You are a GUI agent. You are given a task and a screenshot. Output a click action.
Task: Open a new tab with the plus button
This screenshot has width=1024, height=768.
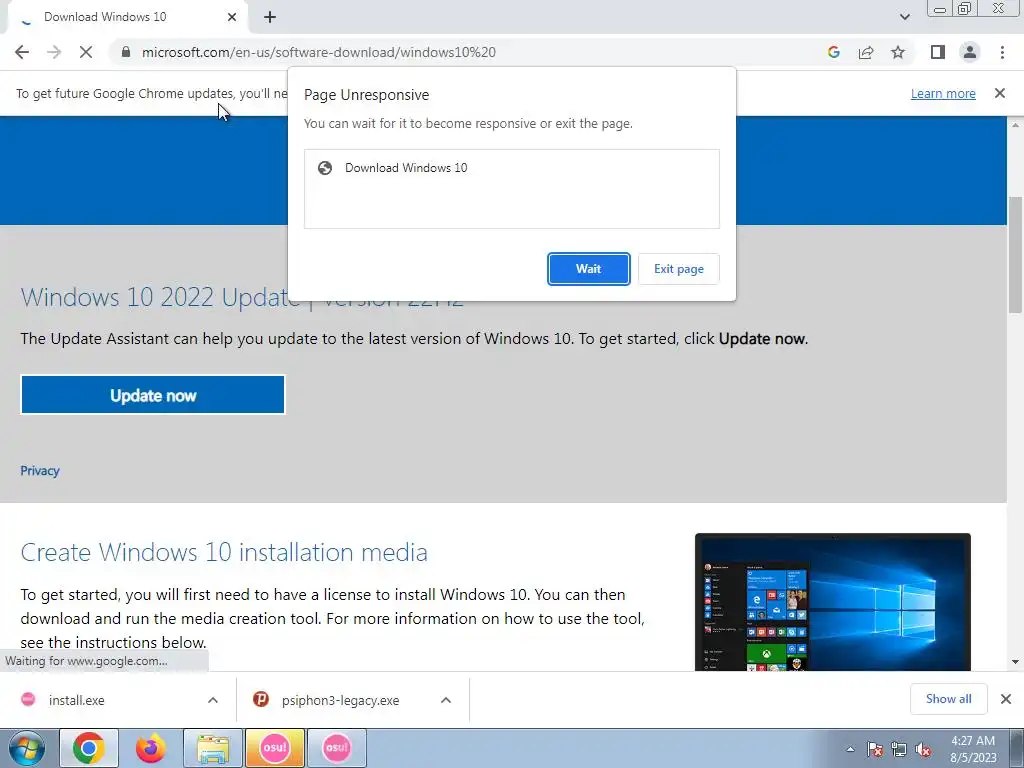pyautogui.click(x=270, y=17)
